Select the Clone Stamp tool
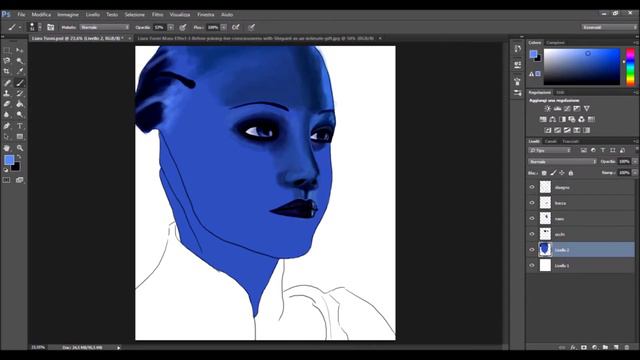Viewport: 640px width, 360px height. point(7,93)
